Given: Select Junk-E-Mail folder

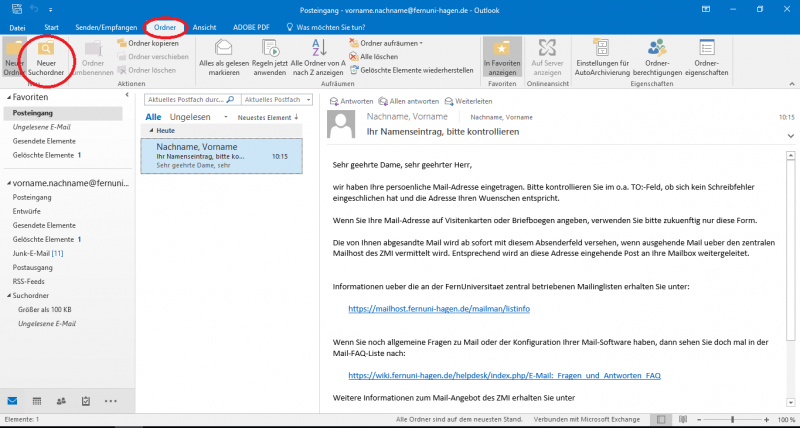Looking at the screenshot, I should [x=38, y=253].
